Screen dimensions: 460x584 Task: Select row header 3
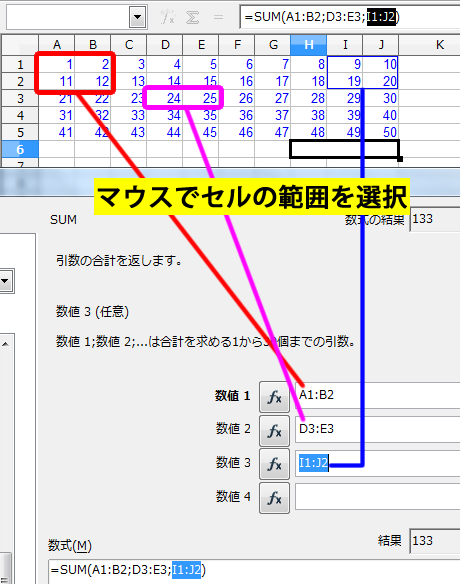[x=20, y=99]
